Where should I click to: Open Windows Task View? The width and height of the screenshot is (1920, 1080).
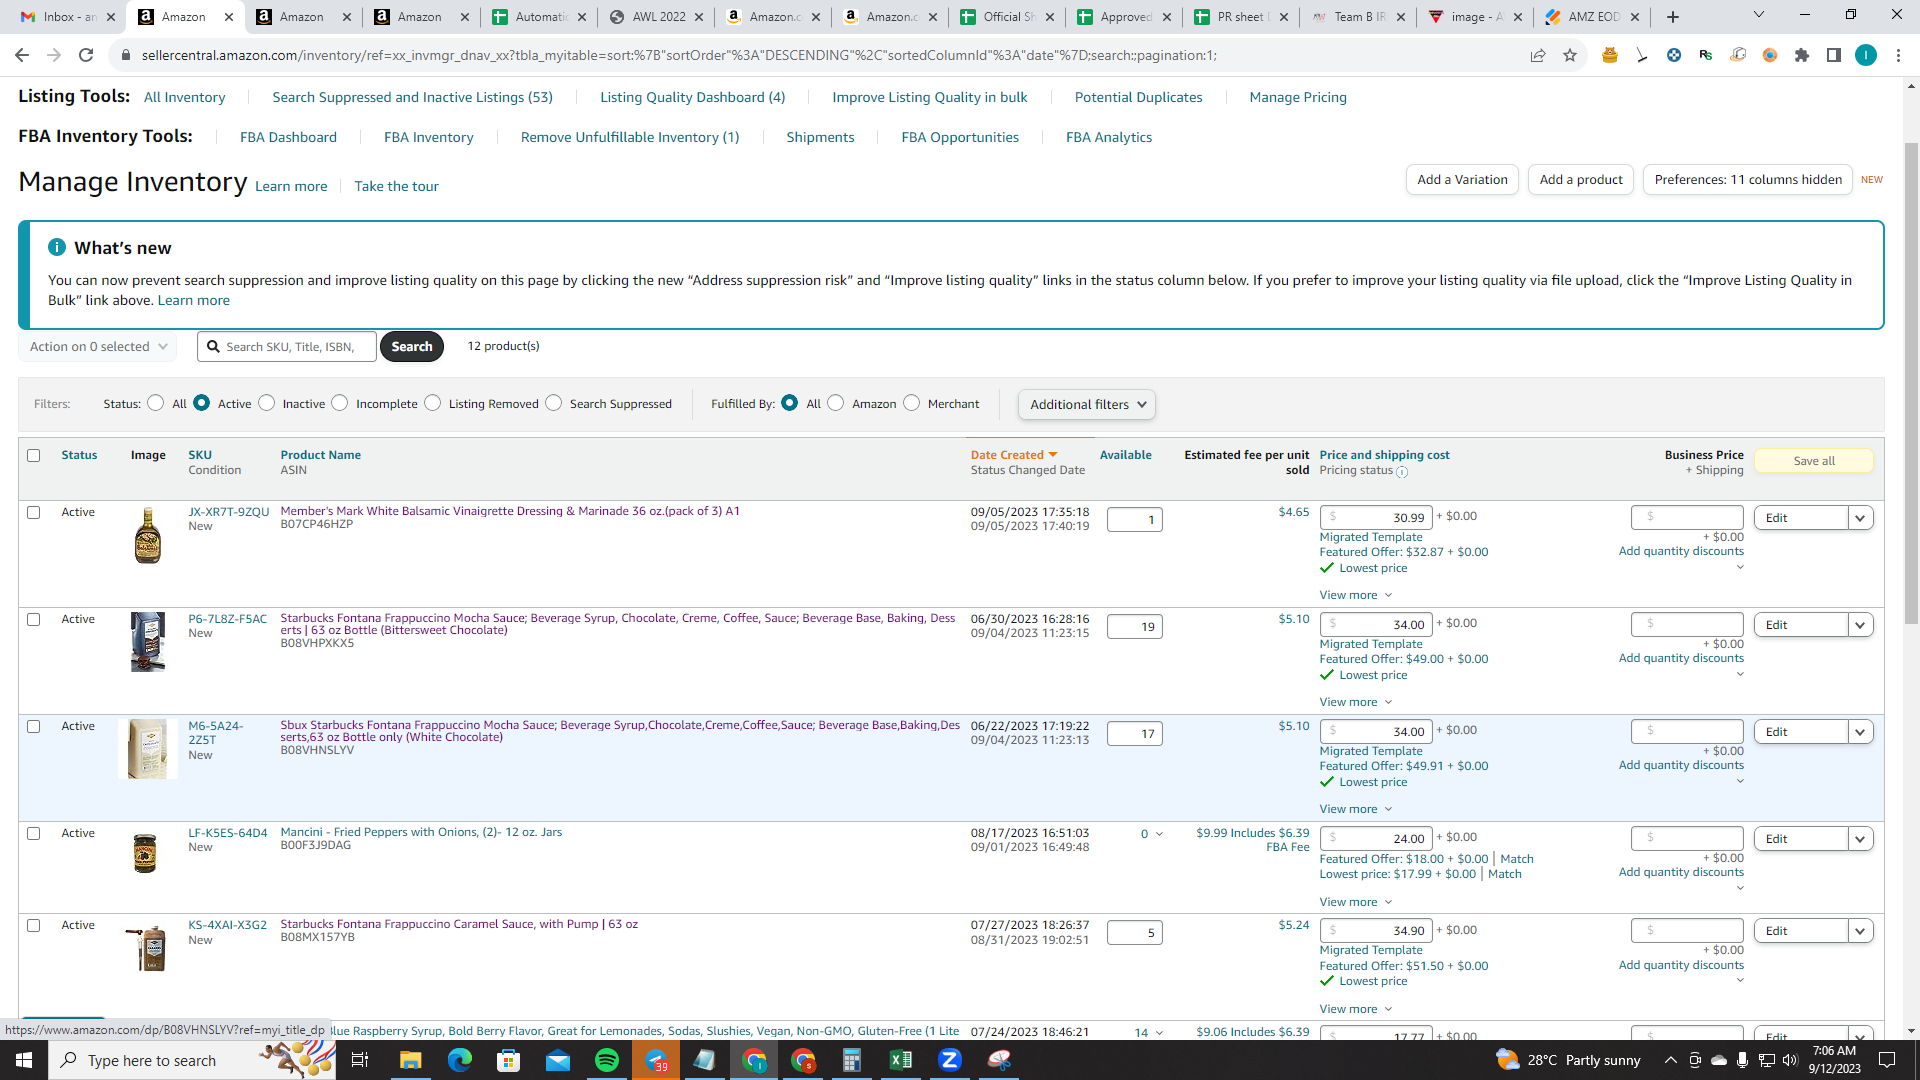pos(361,1060)
